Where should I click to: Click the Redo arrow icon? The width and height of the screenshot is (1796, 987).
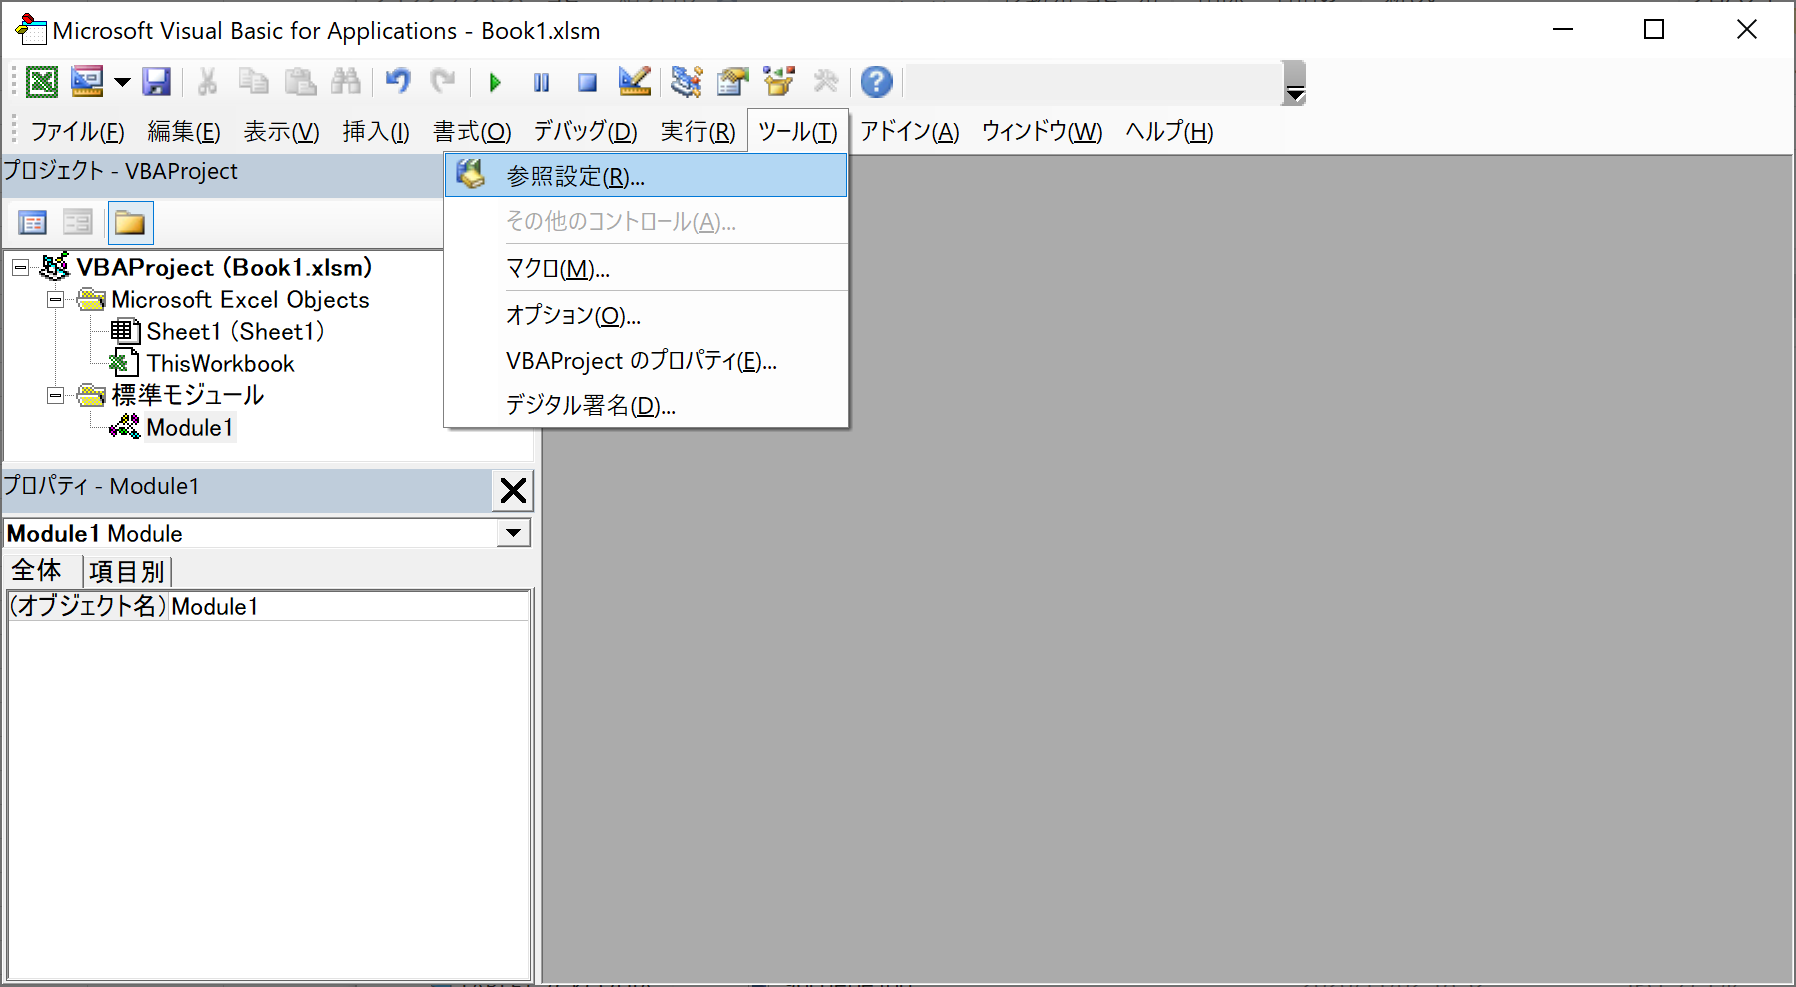point(442,82)
